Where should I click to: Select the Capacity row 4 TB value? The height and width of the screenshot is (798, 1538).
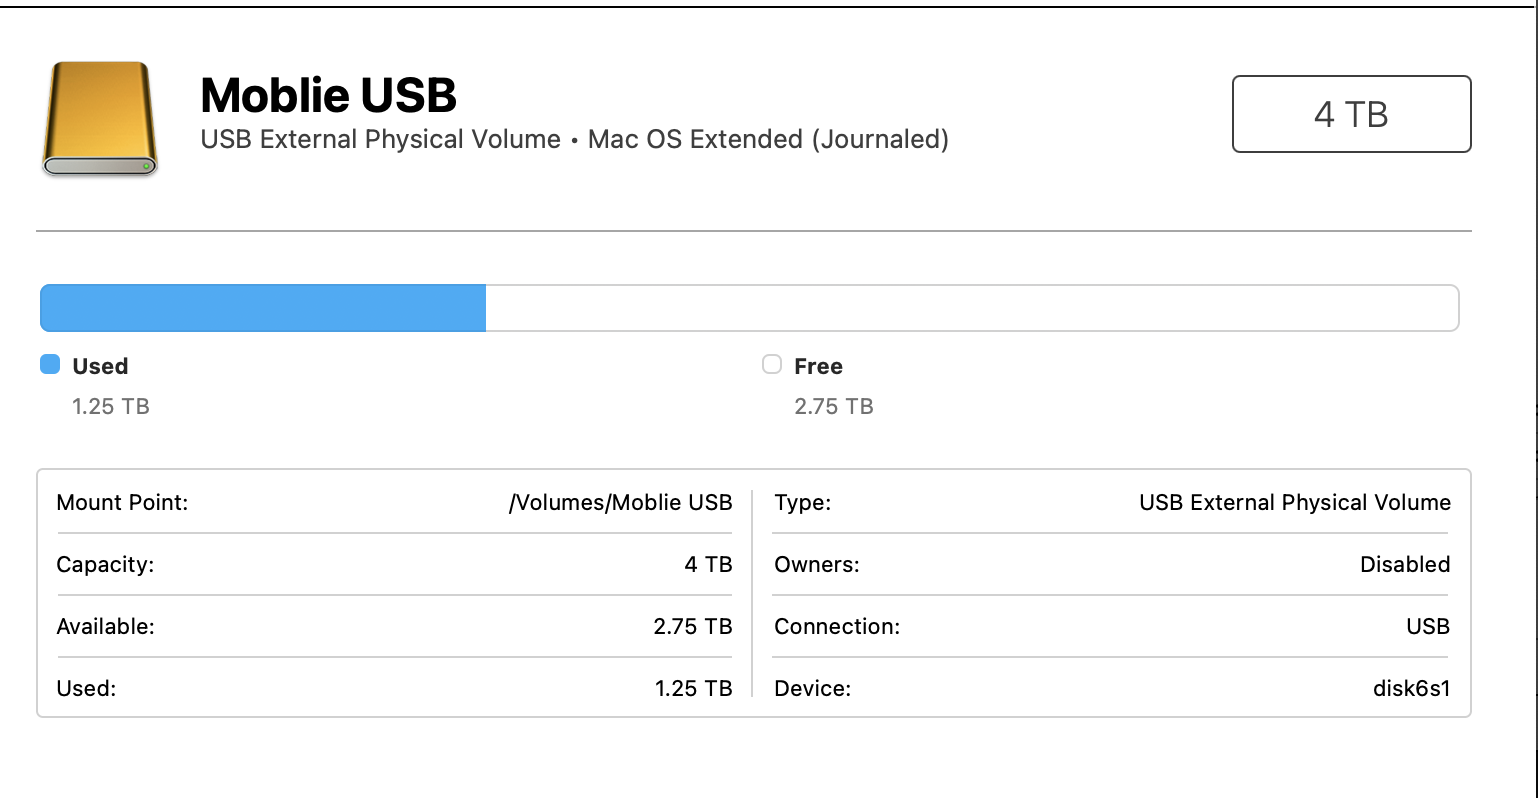708,564
